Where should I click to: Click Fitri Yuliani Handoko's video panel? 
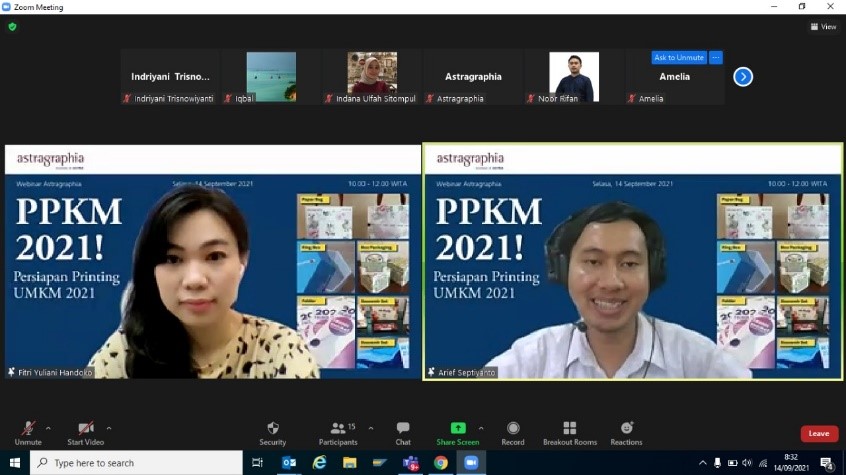click(x=213, y=261)
